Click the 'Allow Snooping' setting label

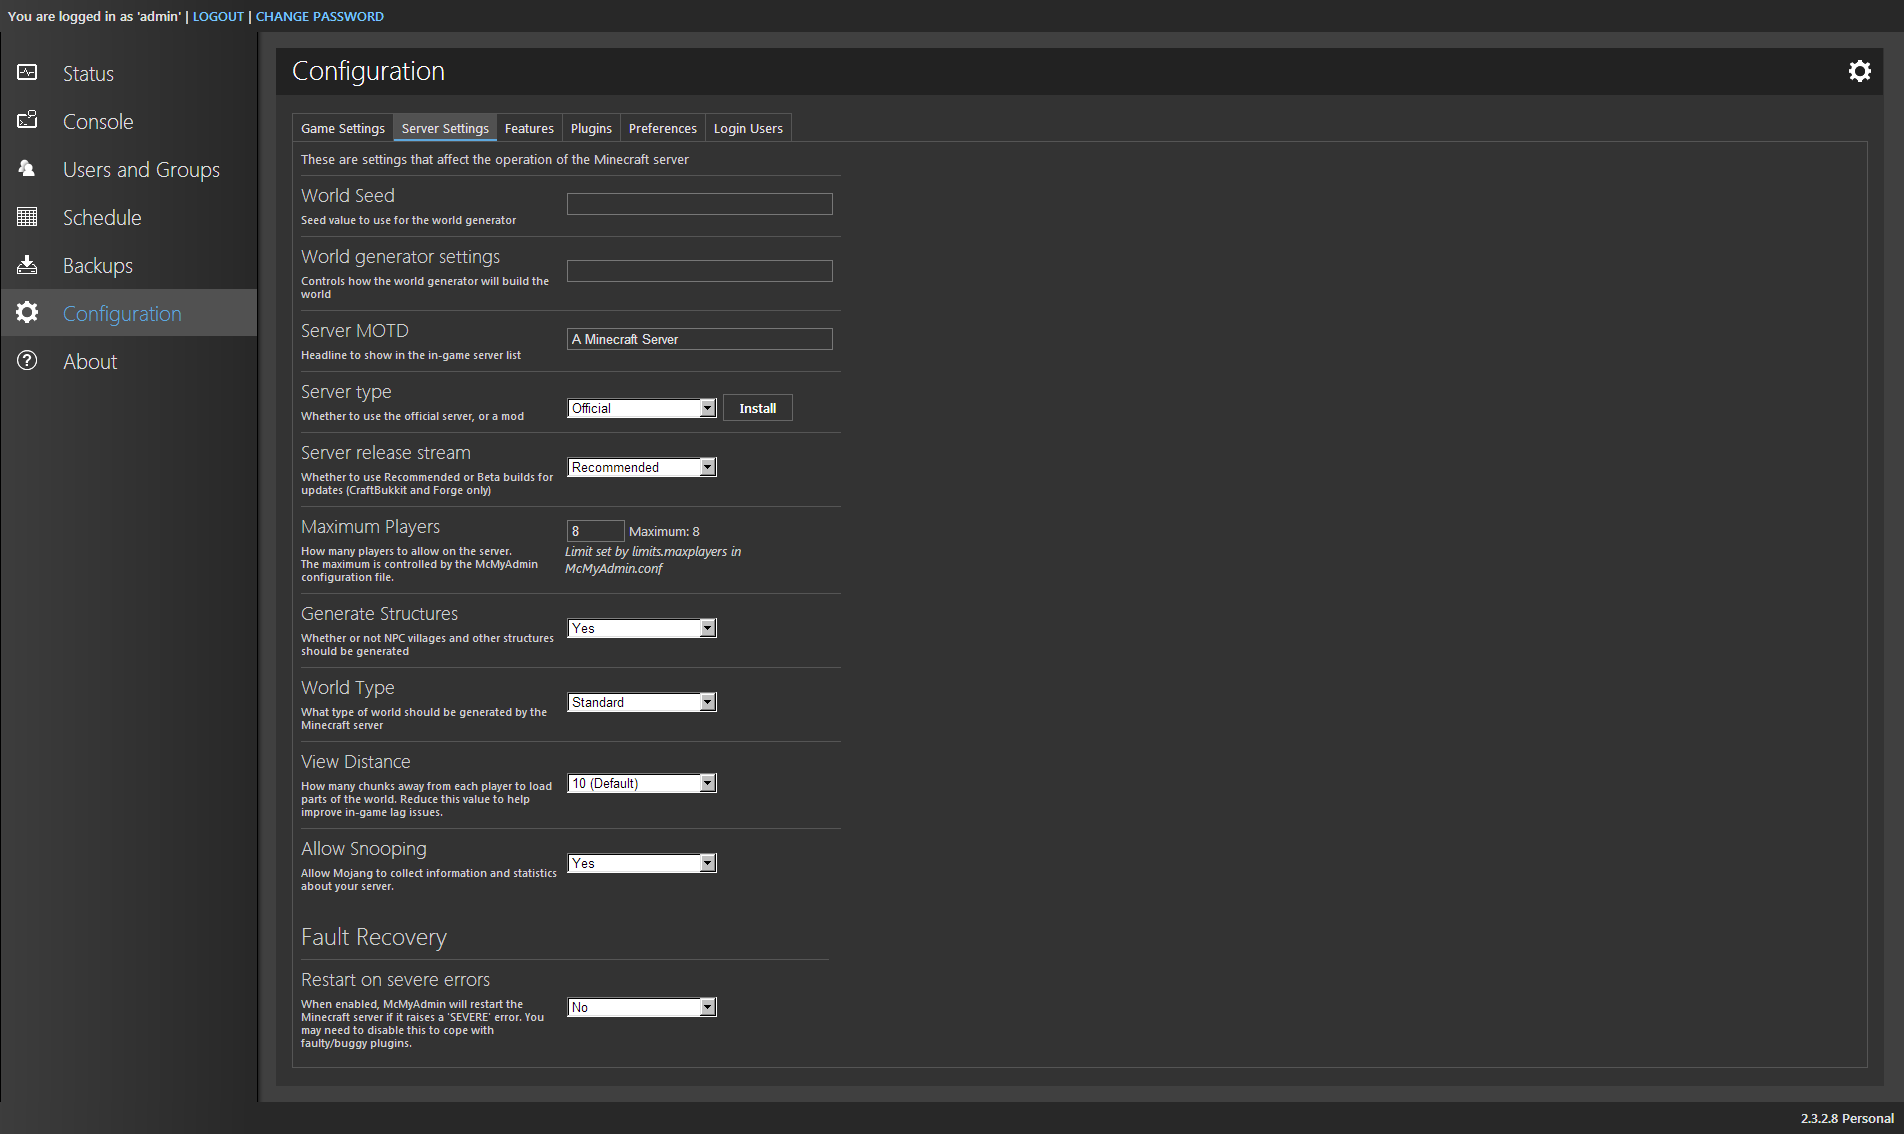coord(364,849)
